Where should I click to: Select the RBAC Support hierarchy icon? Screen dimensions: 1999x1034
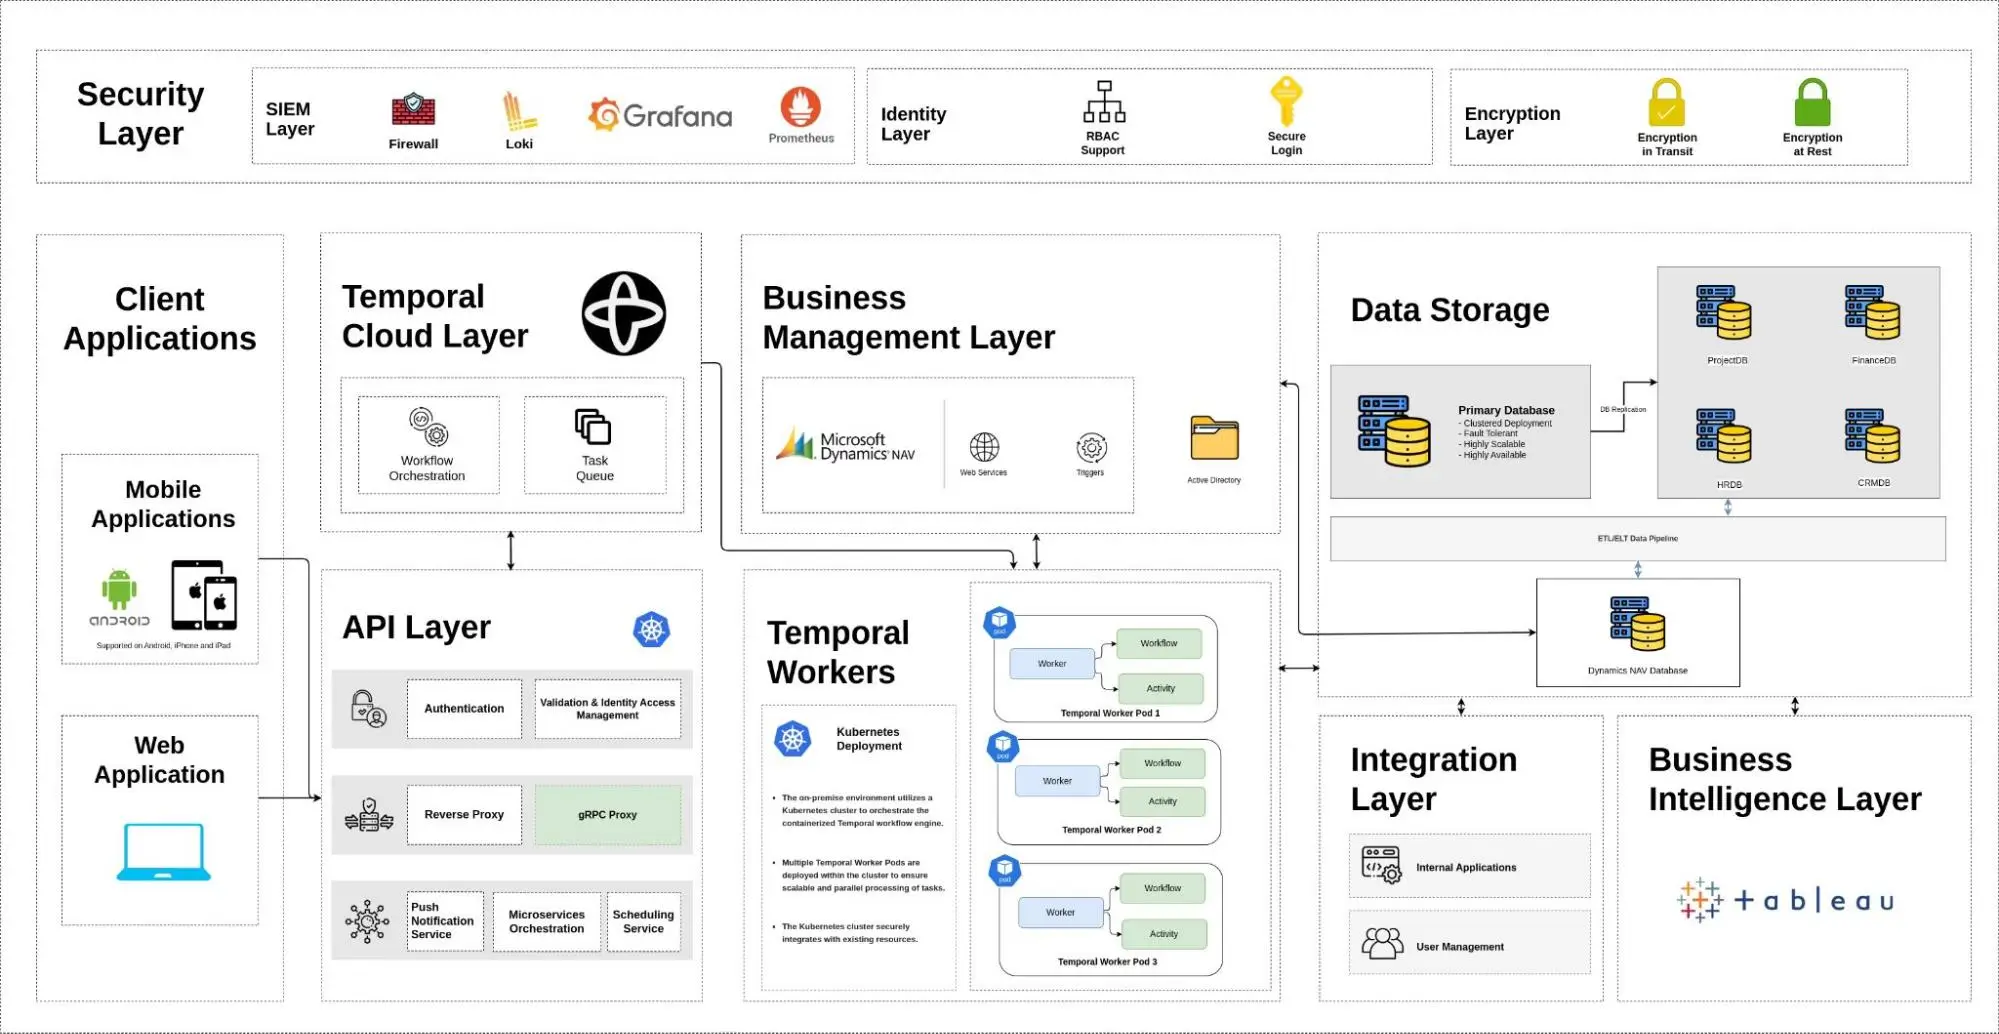pos(1103,102)
